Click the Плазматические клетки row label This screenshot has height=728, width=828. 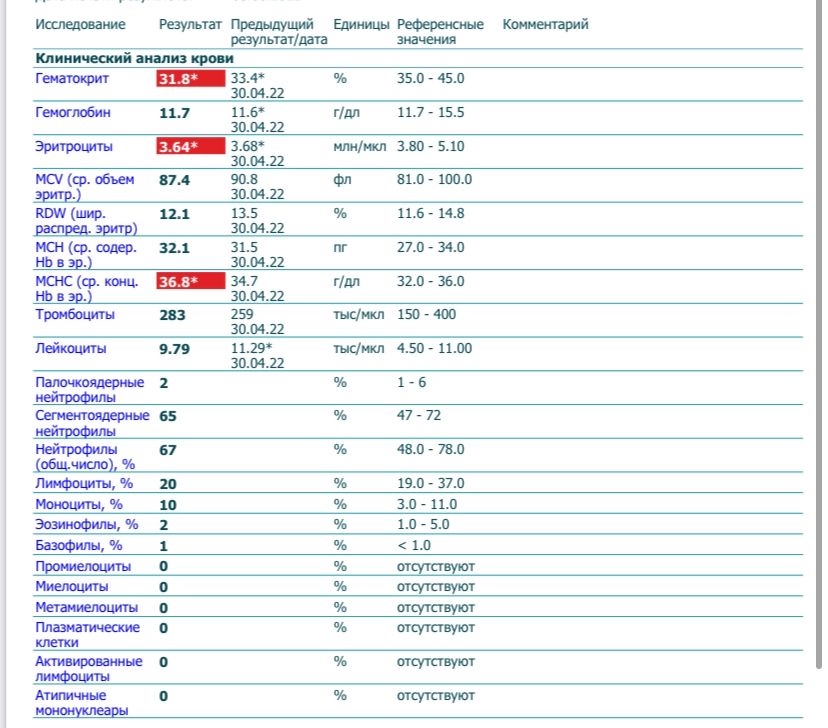87,635
